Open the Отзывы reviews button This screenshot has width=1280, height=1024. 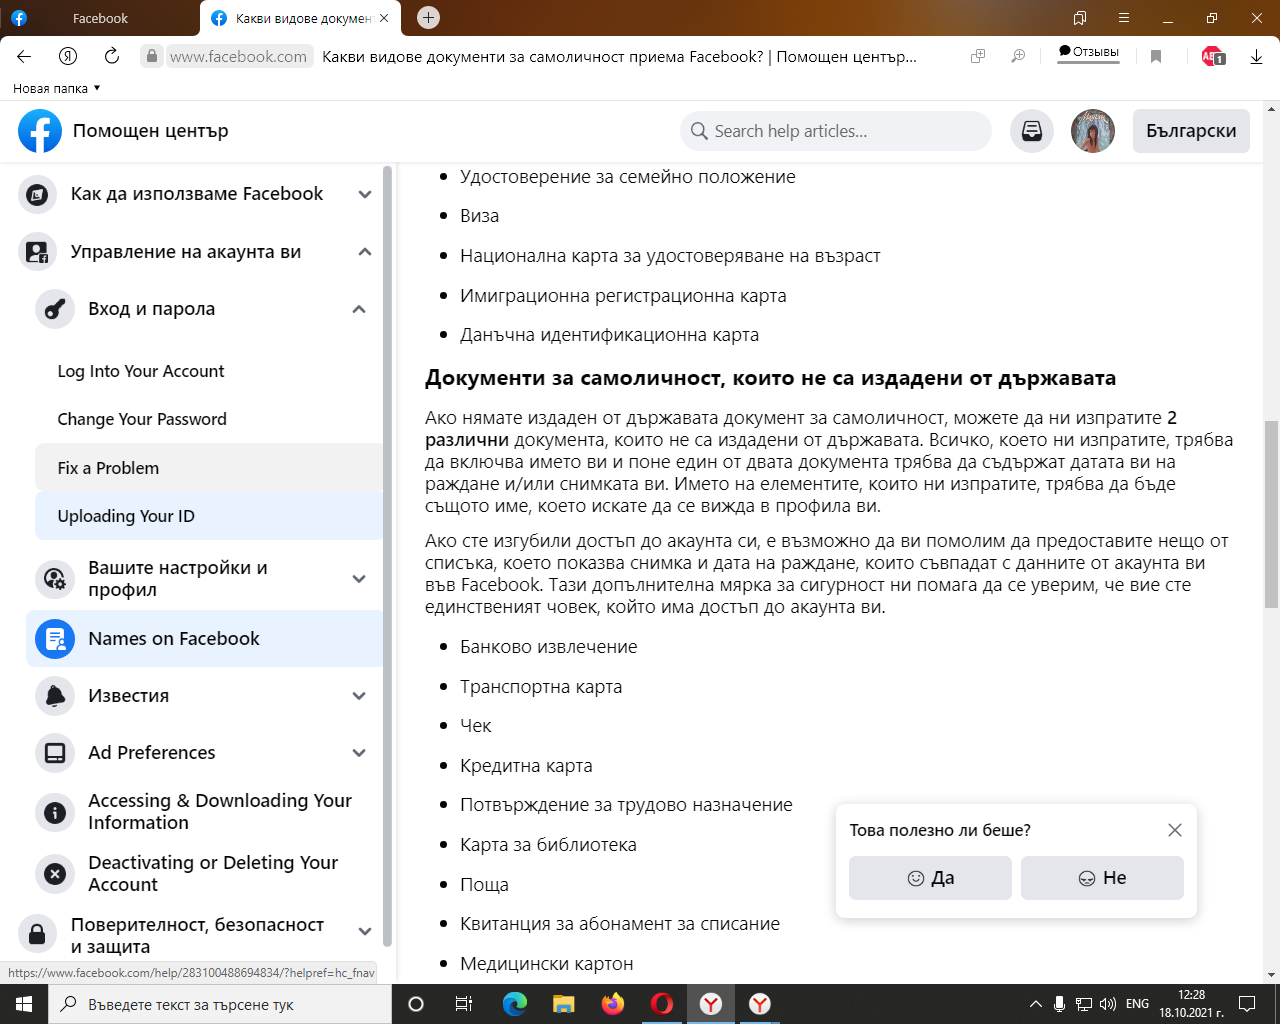[x=1089, y=52]
